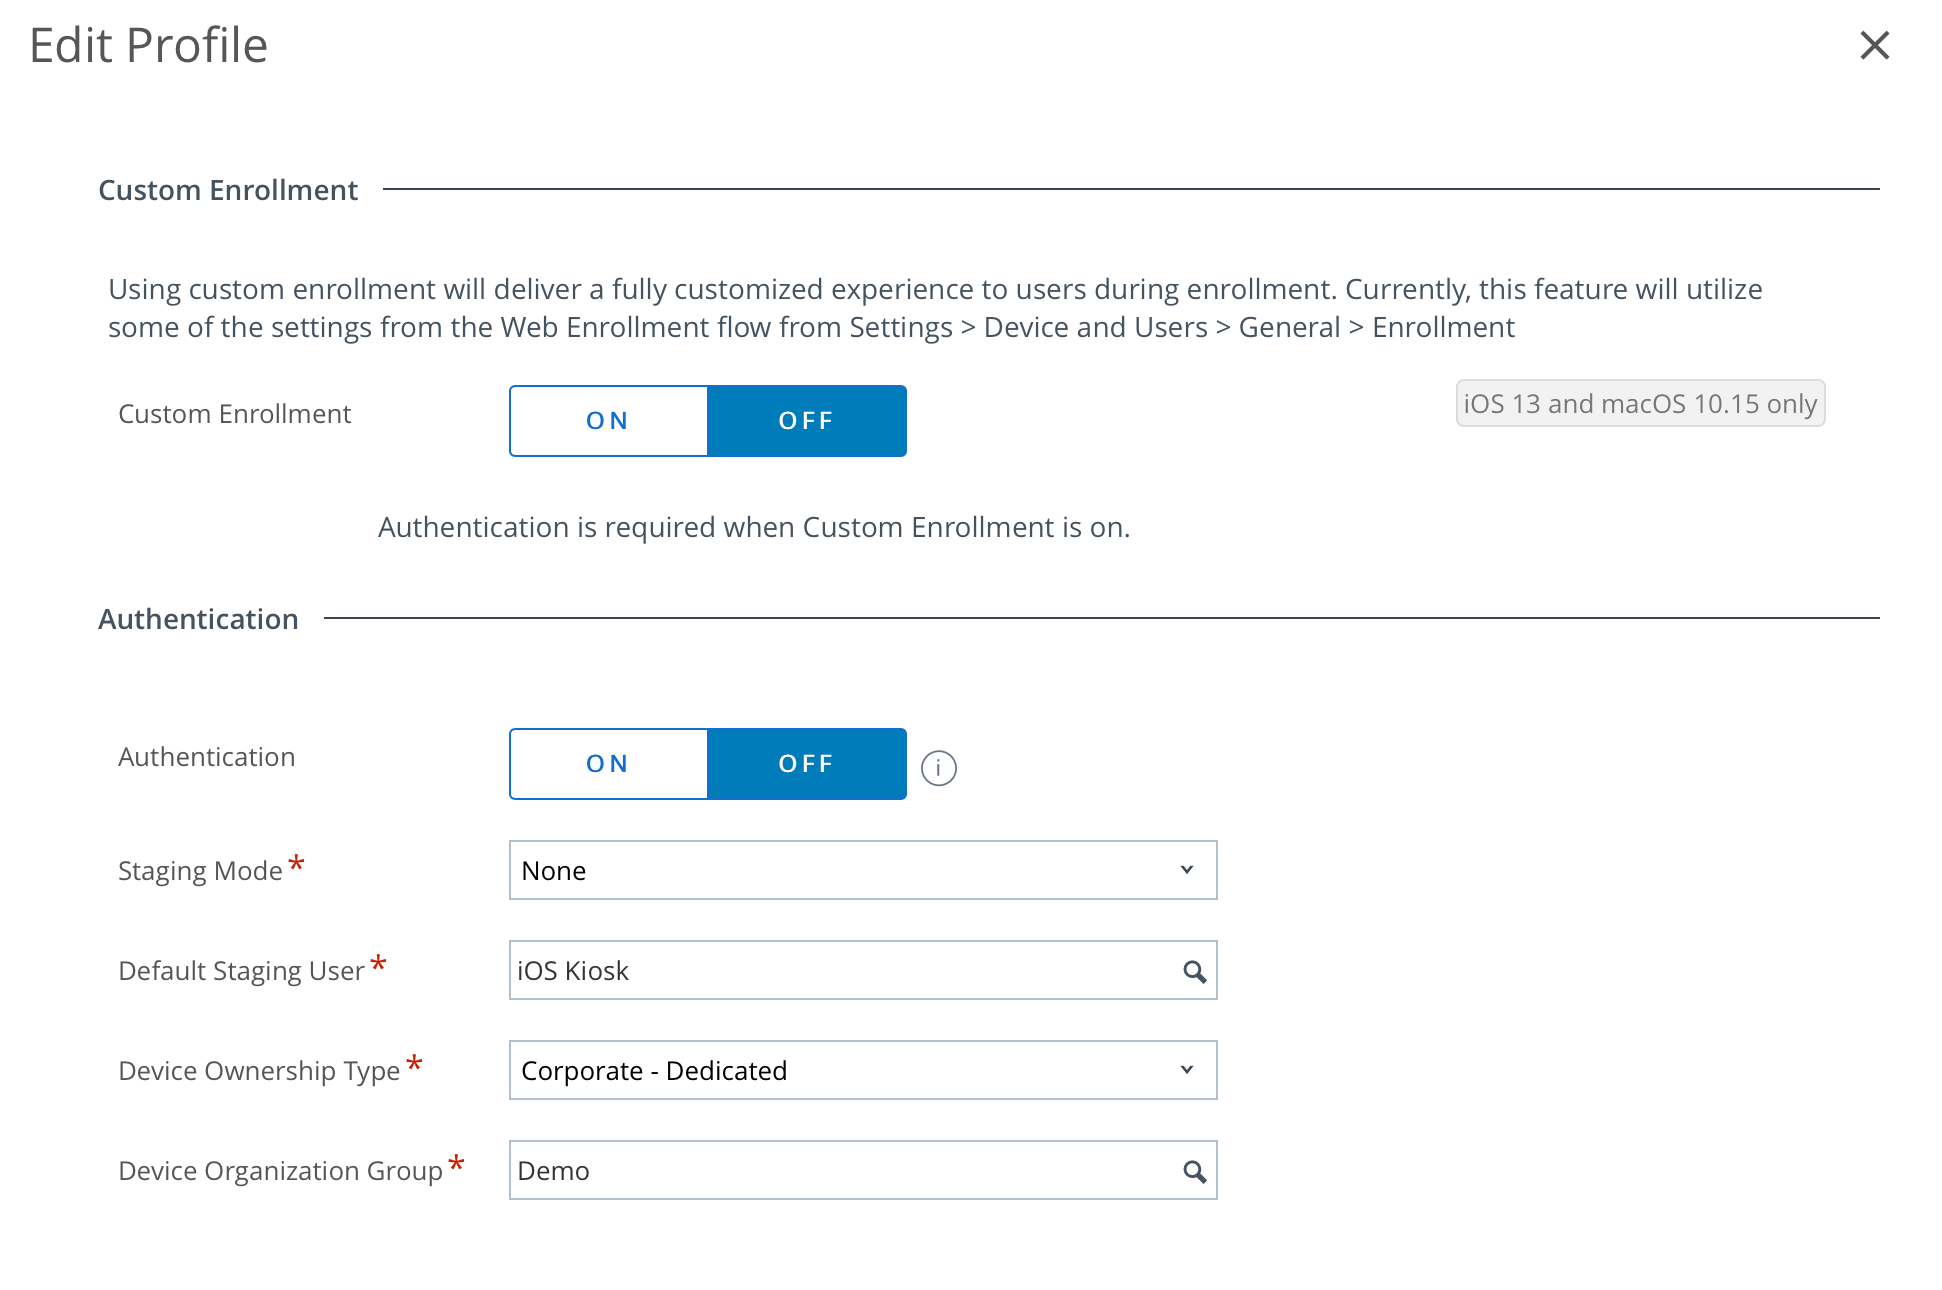This screenshot has width=1942, height=1290.
Task: Click search icon in Device Organization Group
Action: [x=1194, y=1171]
